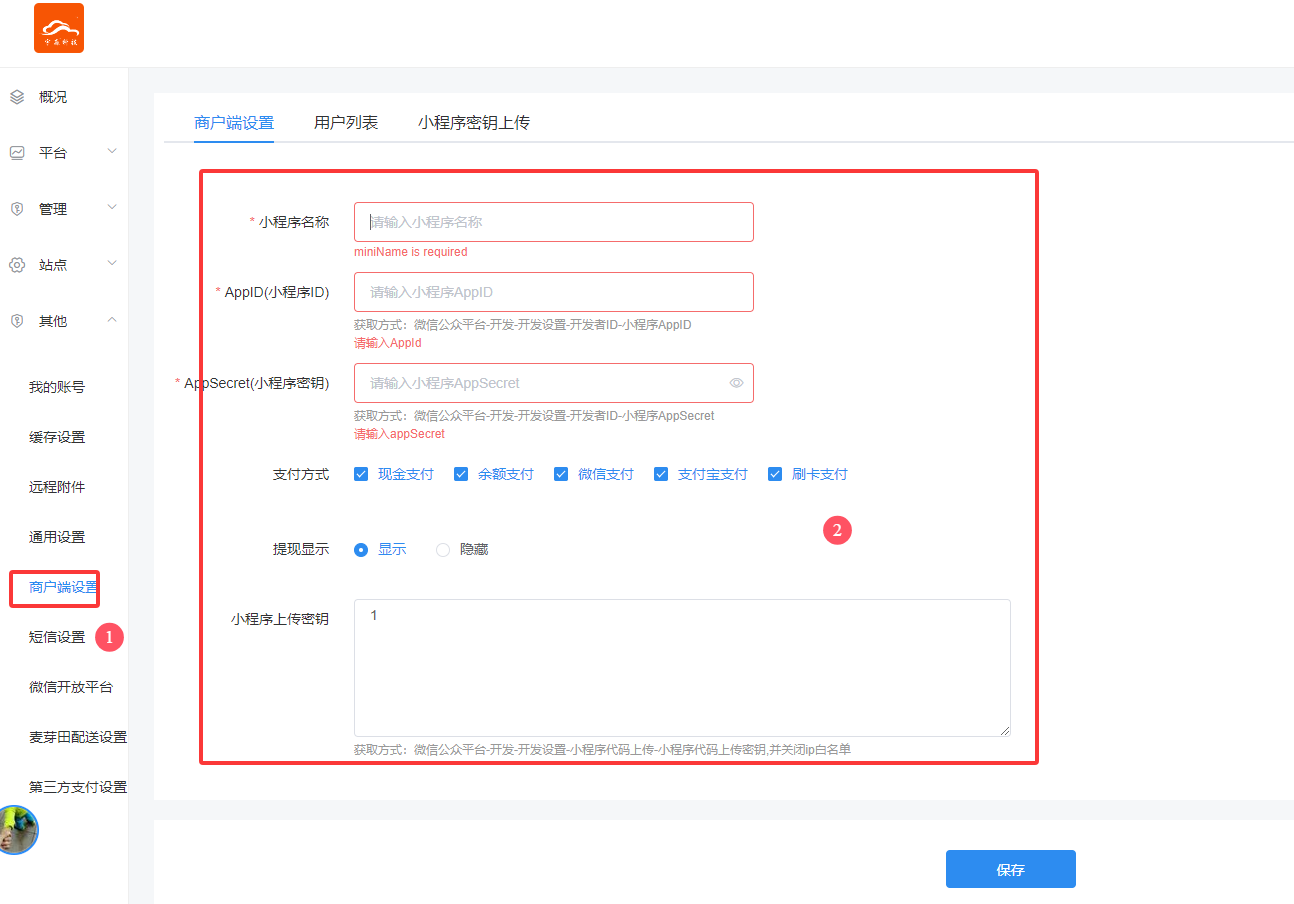Uncheck the 微信支付 checkbox
Viewport: 1294px width, 904px height.
561,474
